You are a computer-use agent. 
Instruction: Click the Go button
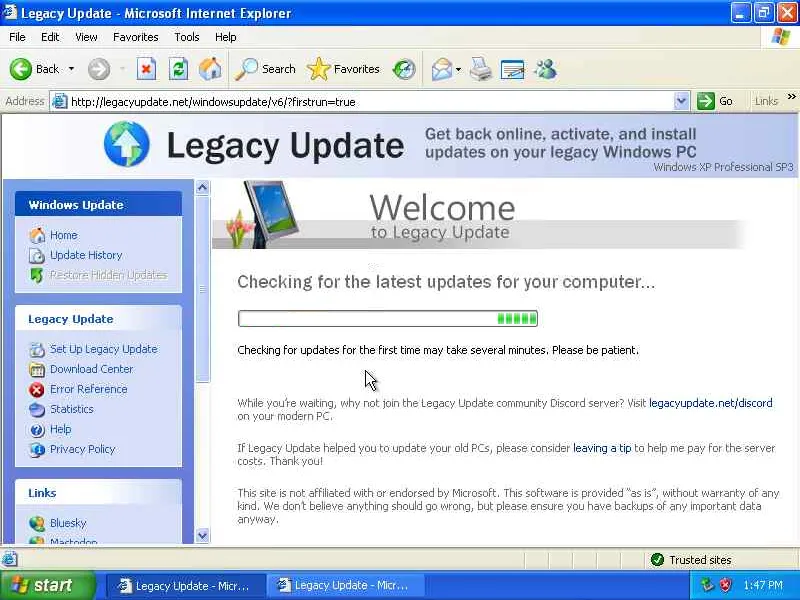pos(716,102)
